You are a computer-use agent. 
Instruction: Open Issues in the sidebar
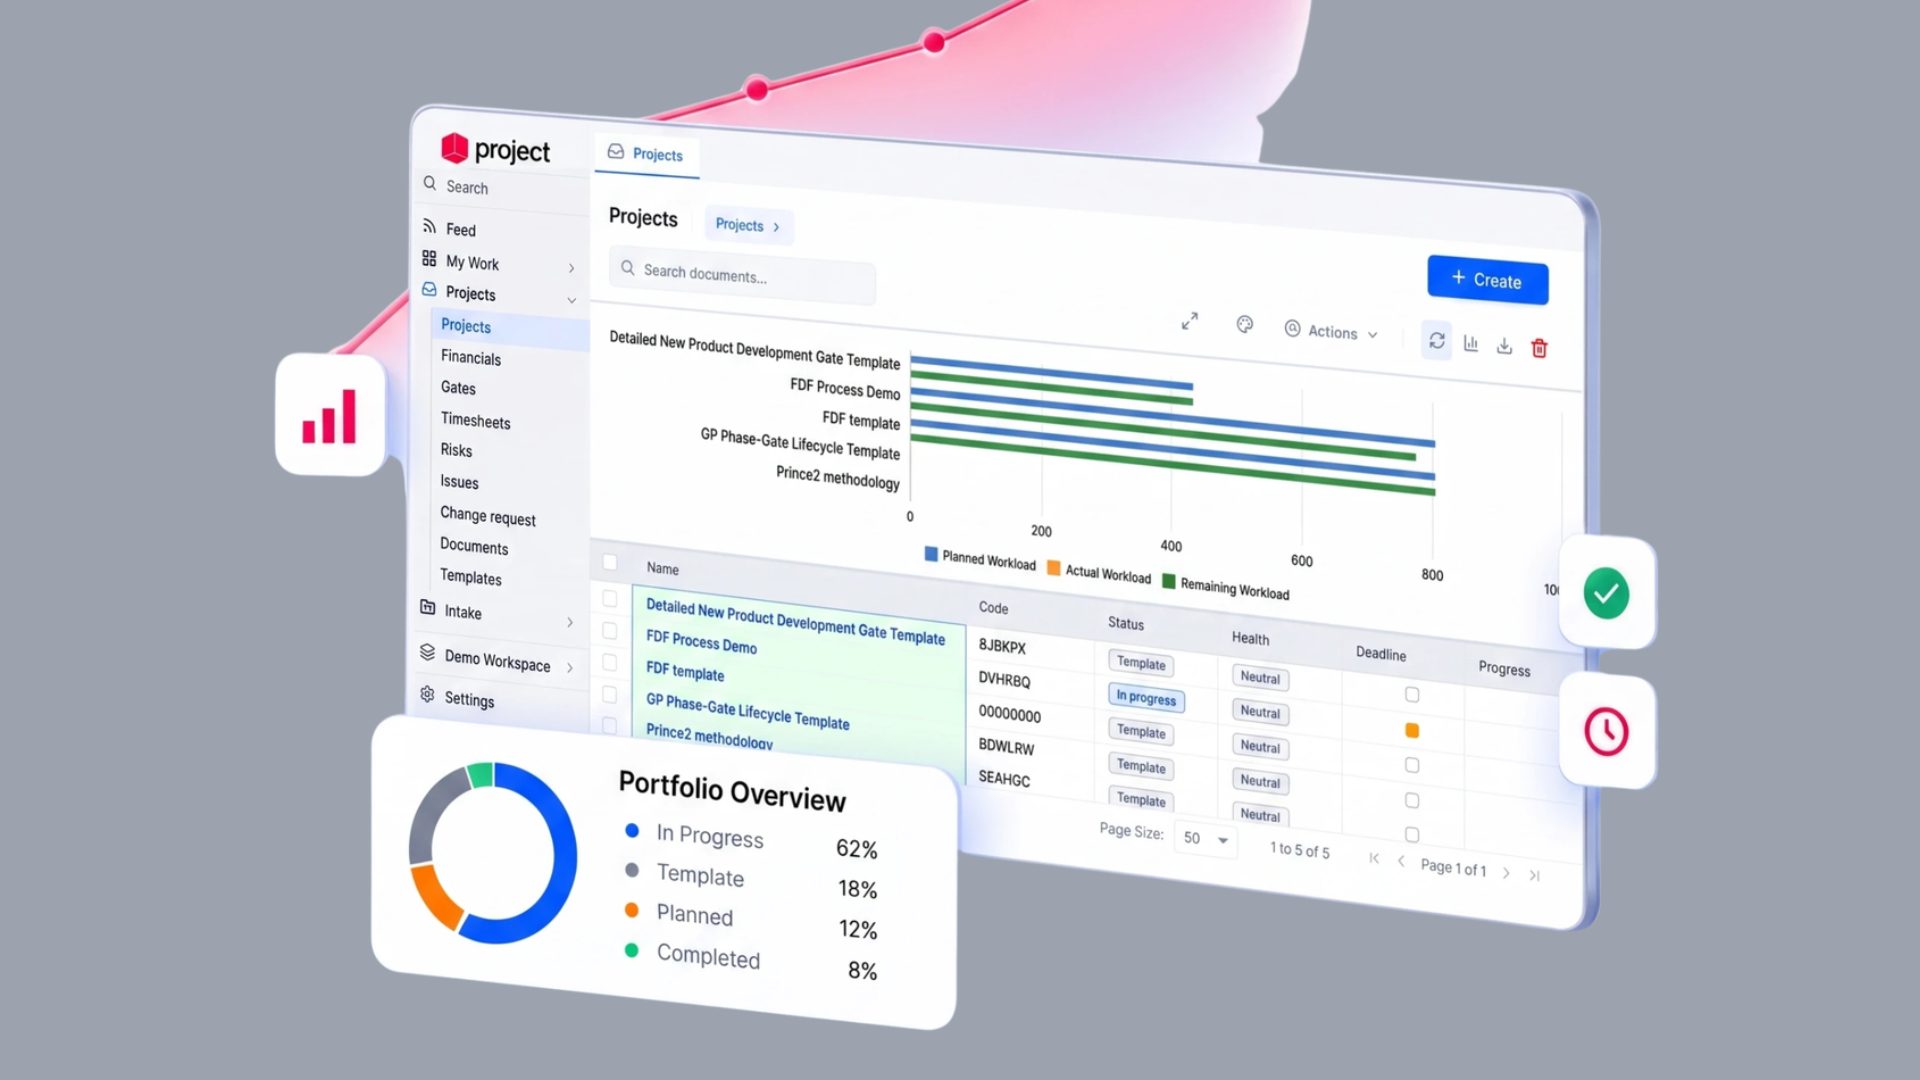[459, 481]
